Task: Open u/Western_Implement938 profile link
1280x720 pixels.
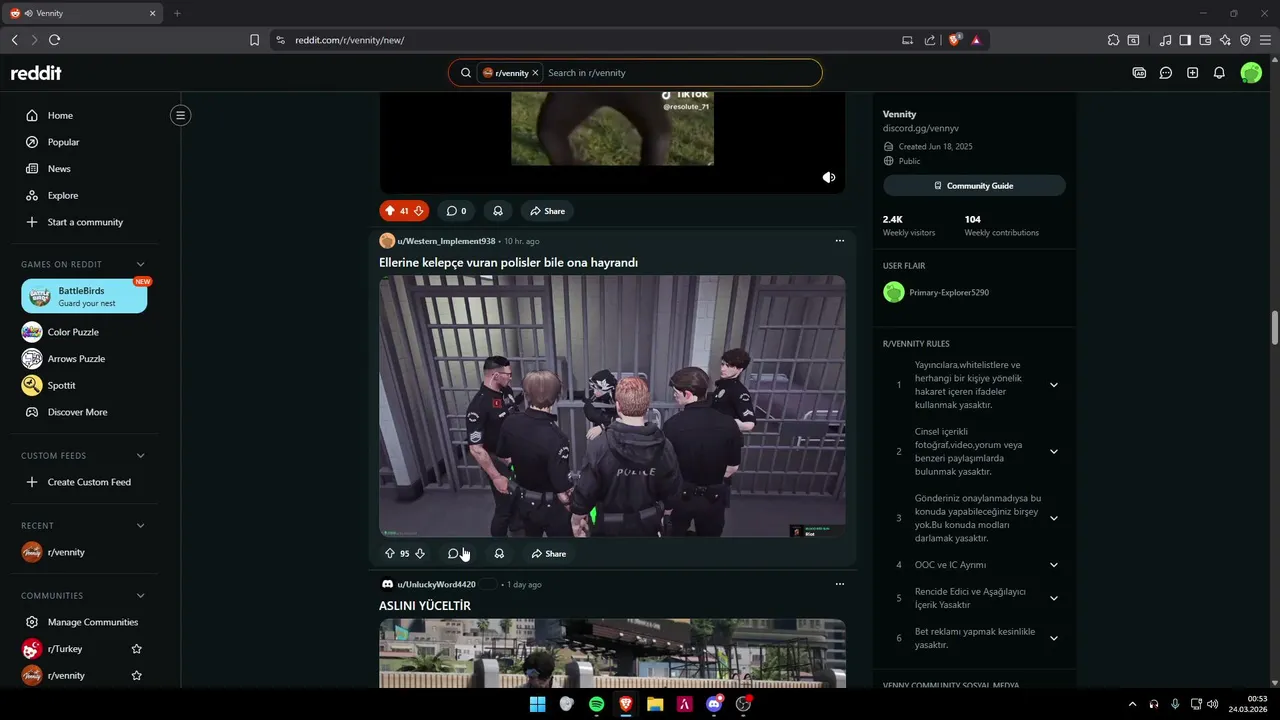Action: pos(446,241)
